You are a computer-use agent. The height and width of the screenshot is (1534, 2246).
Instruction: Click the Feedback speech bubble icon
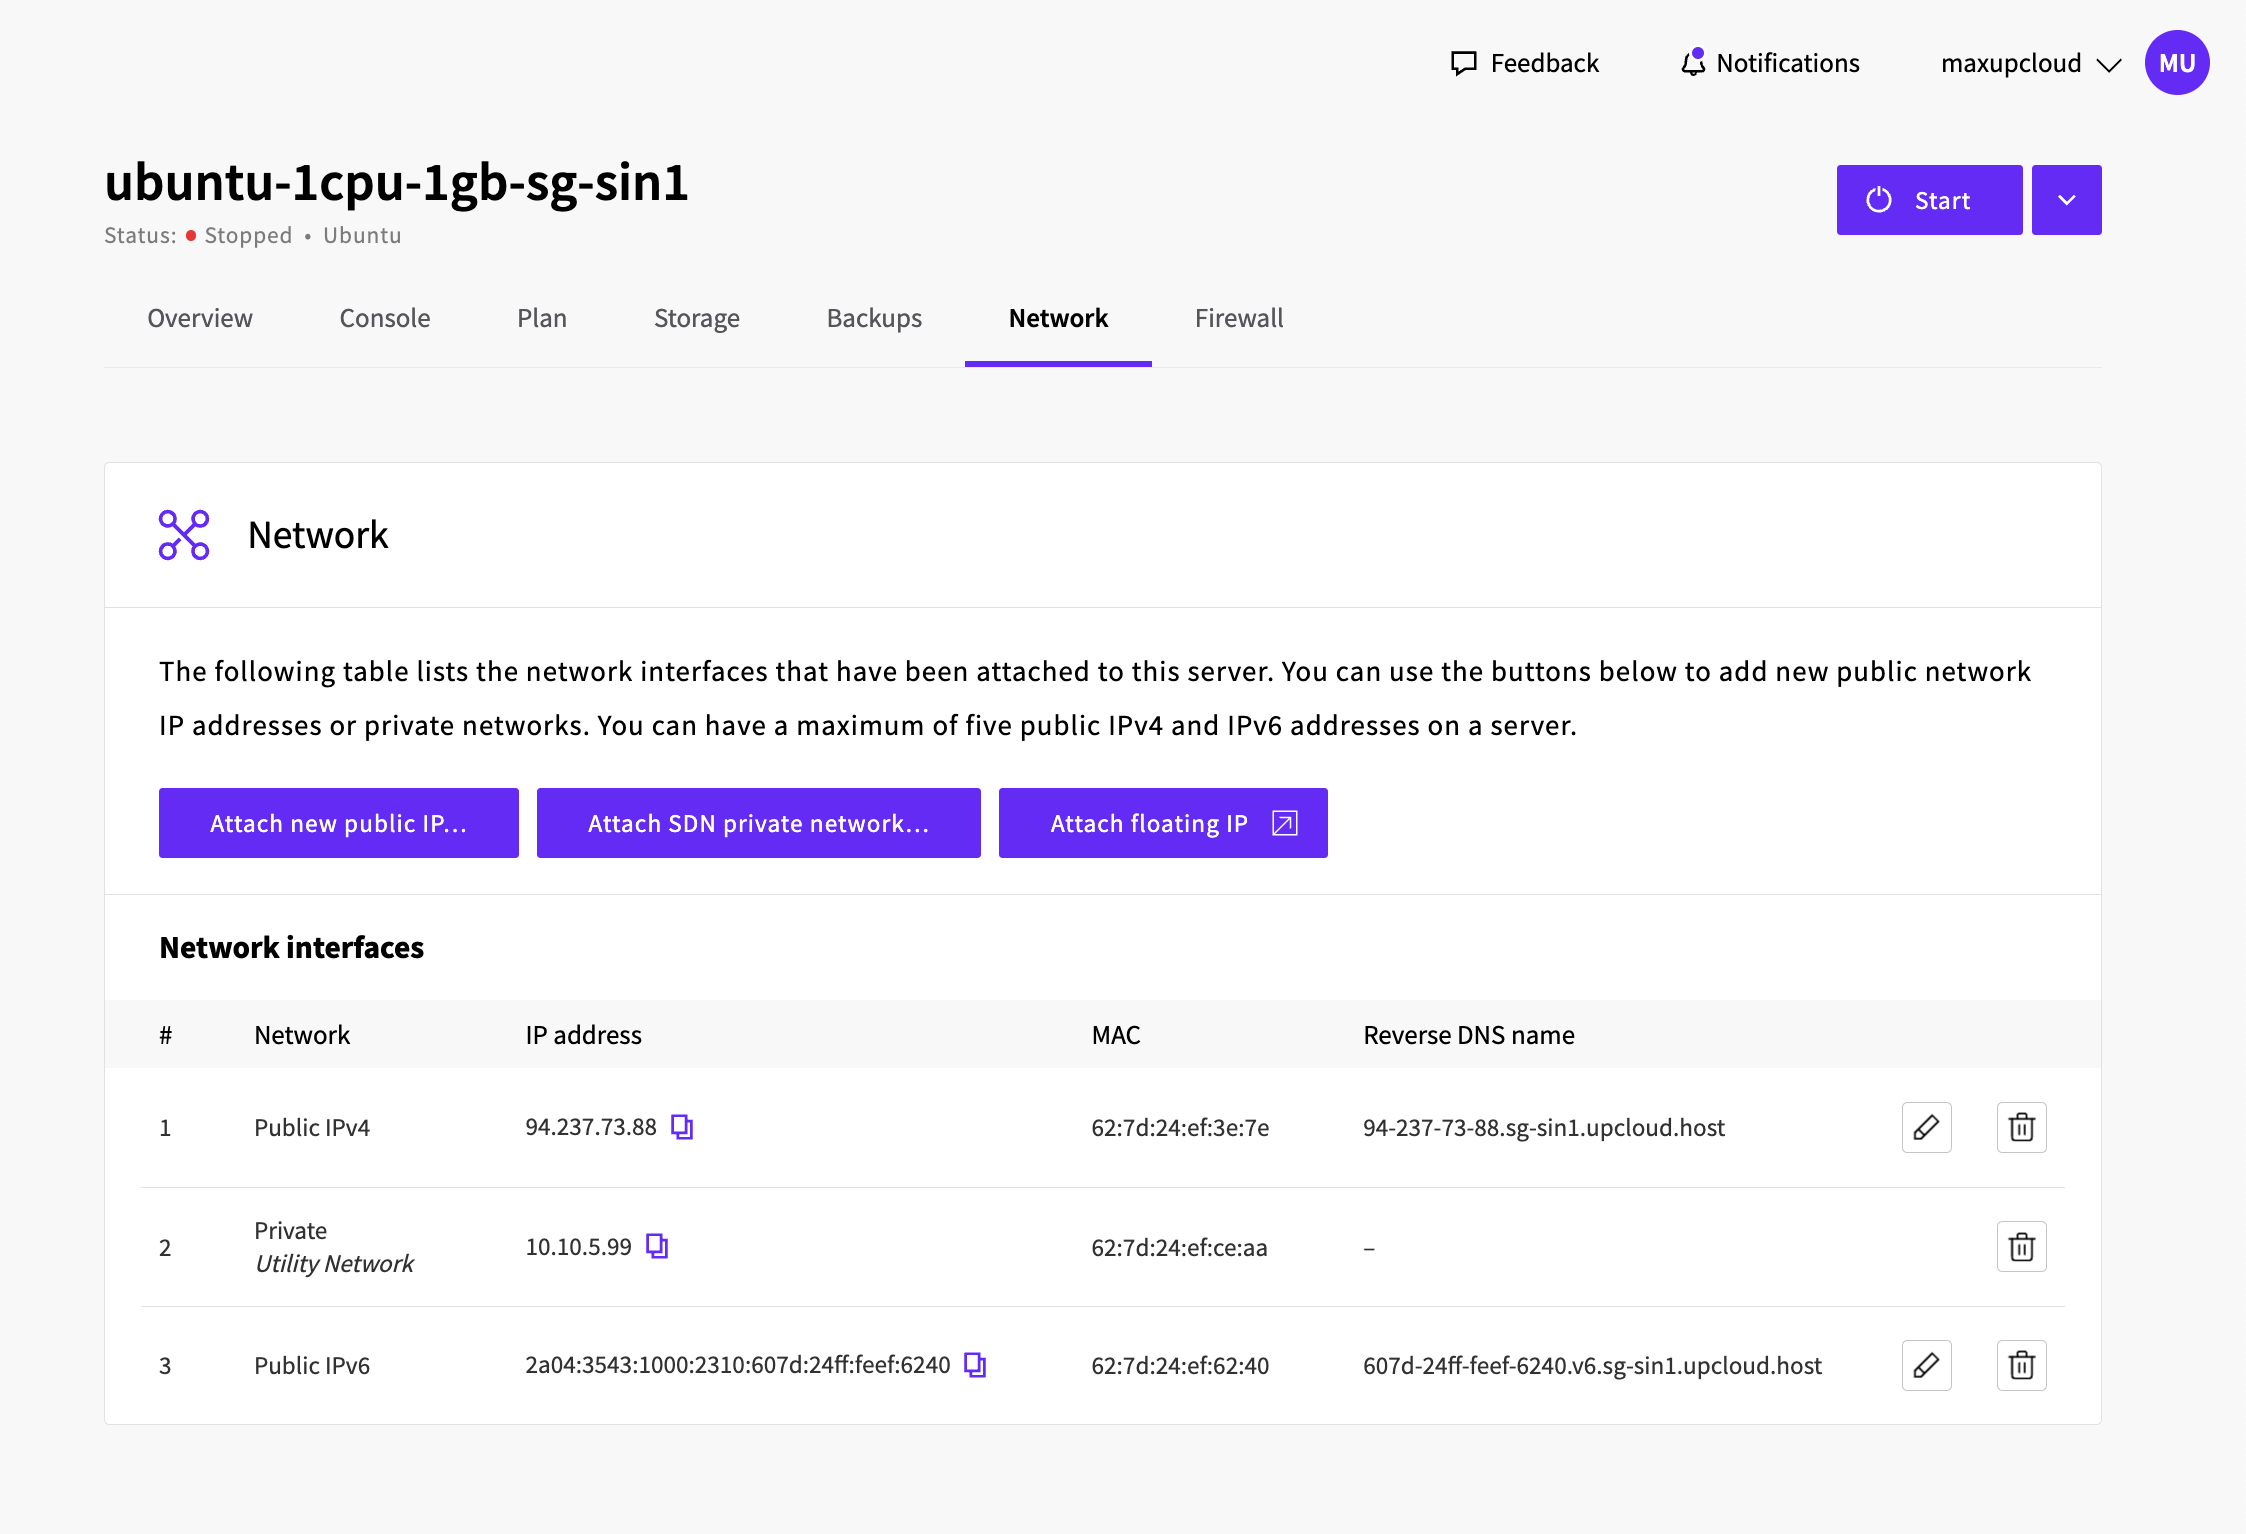pos(1464,63)
